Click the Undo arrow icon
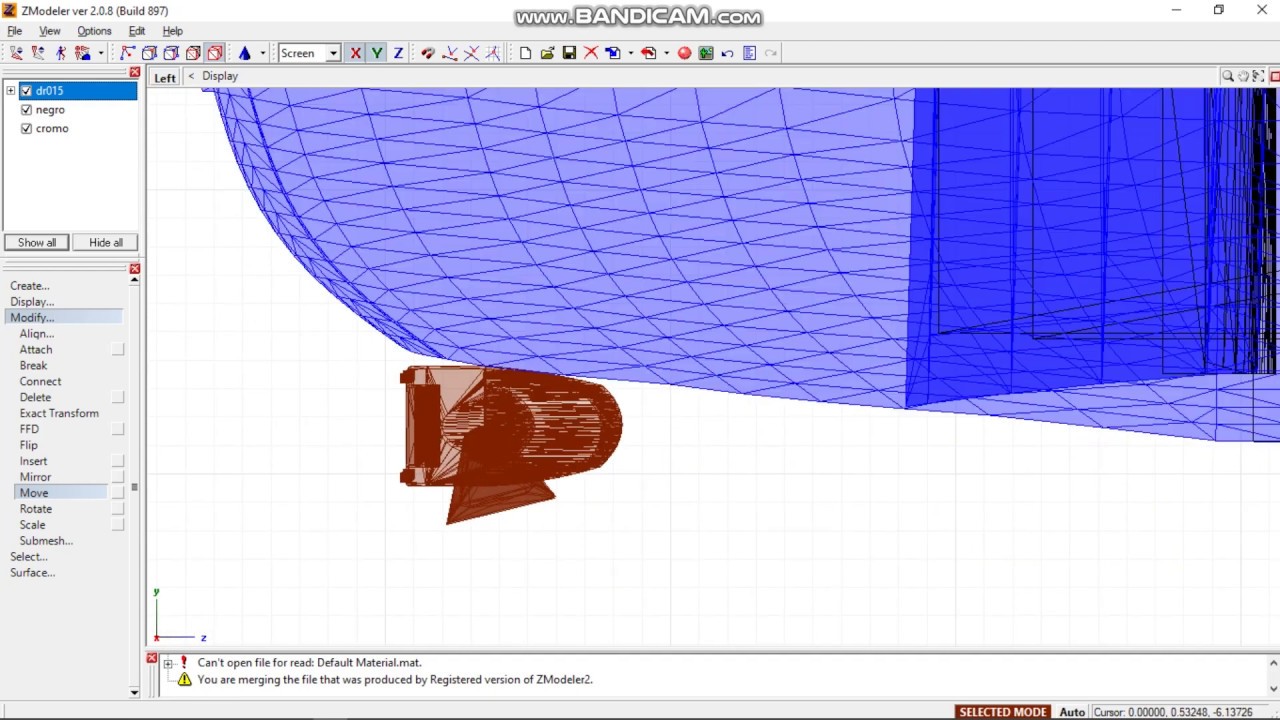 [727, 53]
